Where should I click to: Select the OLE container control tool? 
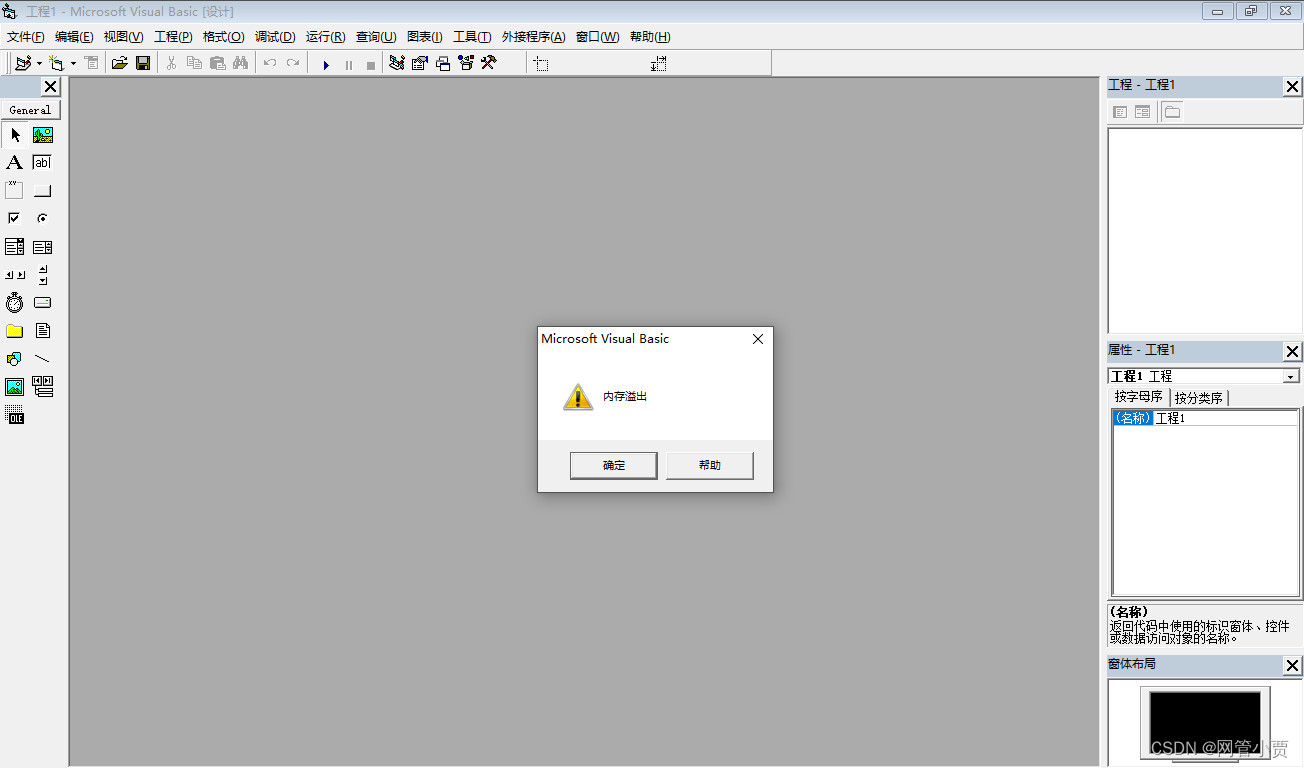click(15, 415)
